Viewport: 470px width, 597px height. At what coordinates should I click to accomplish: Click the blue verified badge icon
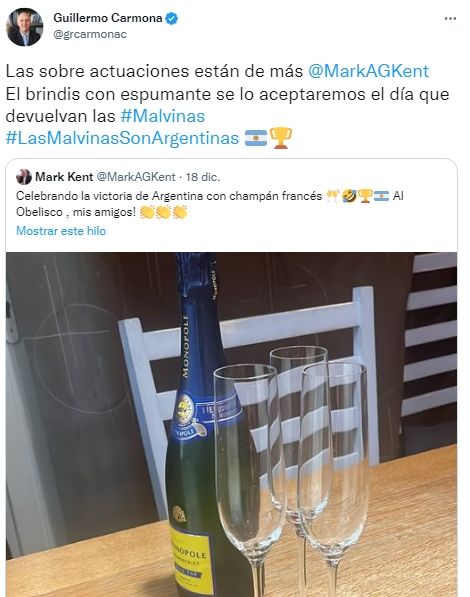pos(172,18)
